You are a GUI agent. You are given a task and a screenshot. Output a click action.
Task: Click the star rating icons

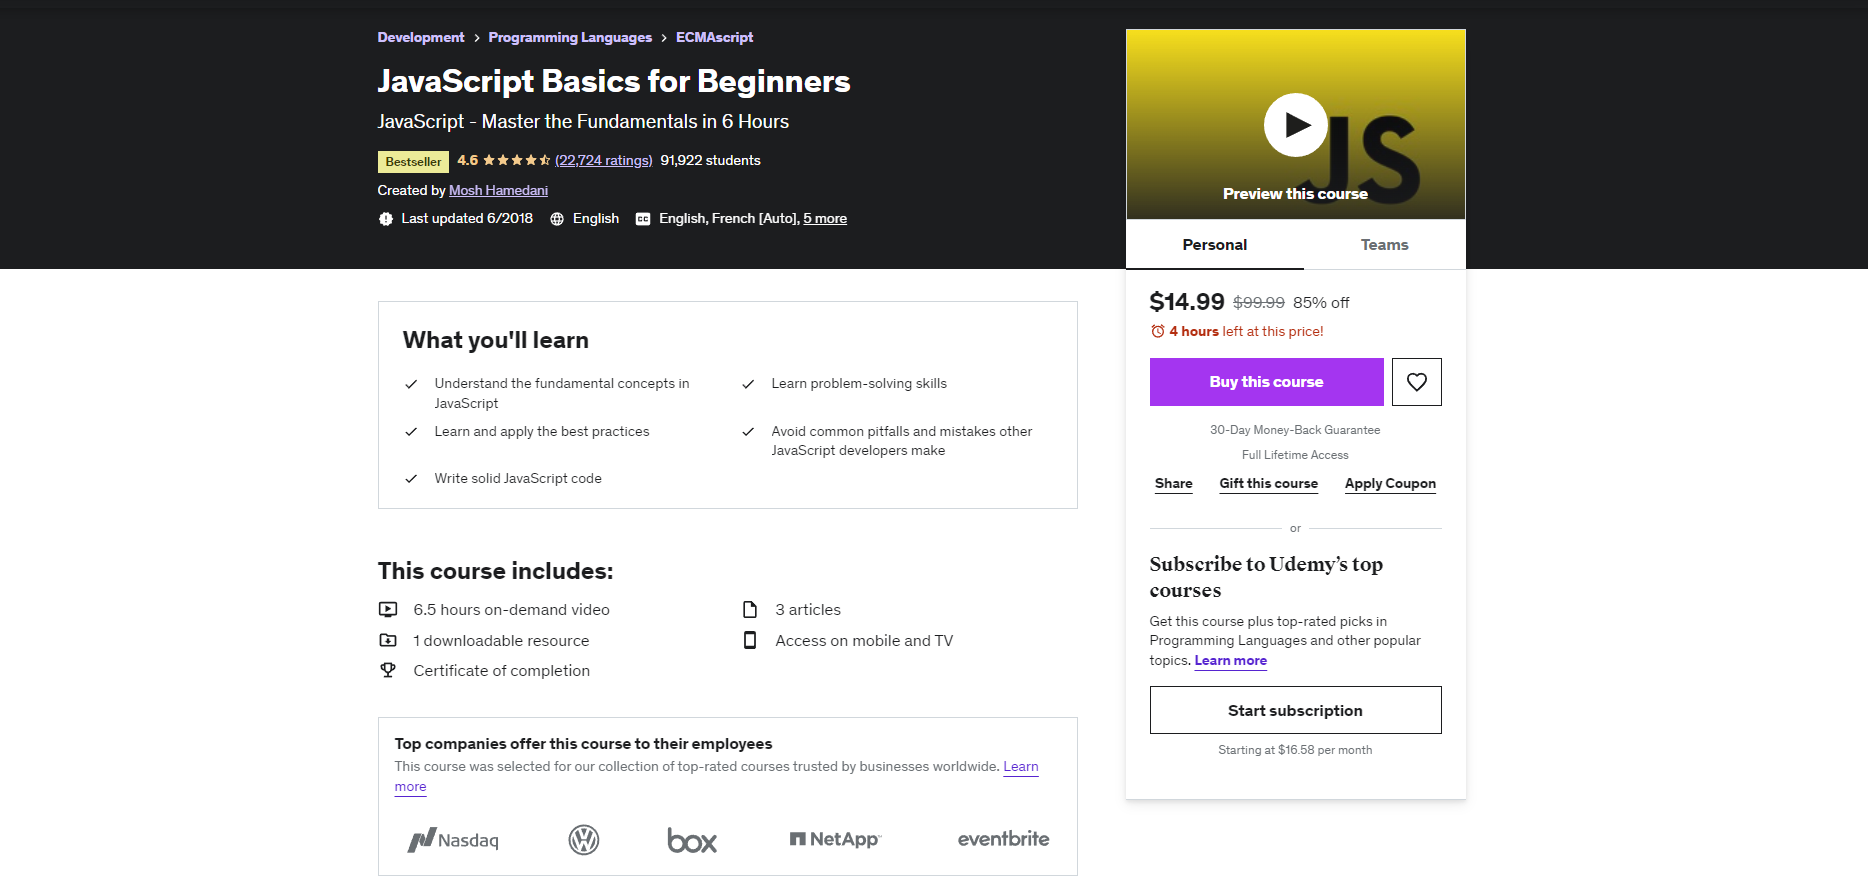coord(517,160)
